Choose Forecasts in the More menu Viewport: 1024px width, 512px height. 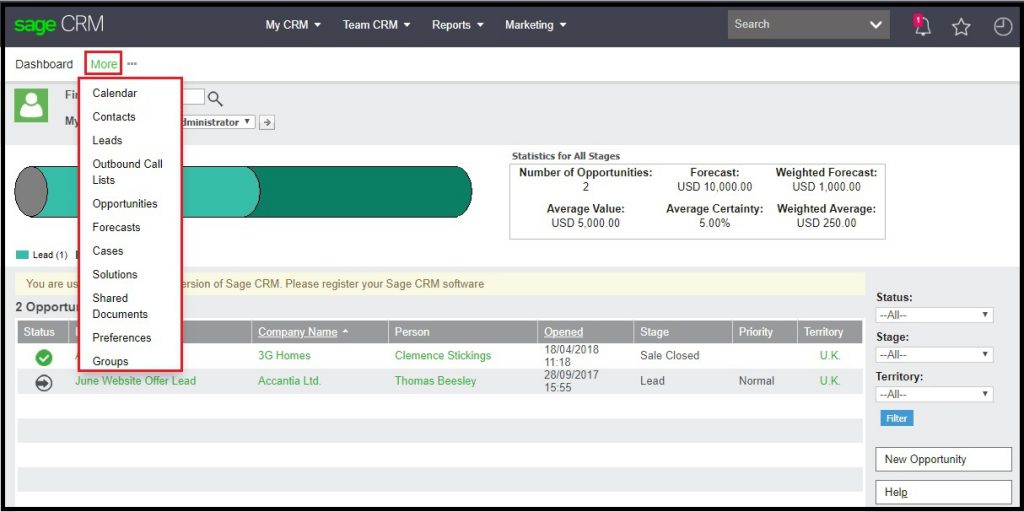[116, 227]
